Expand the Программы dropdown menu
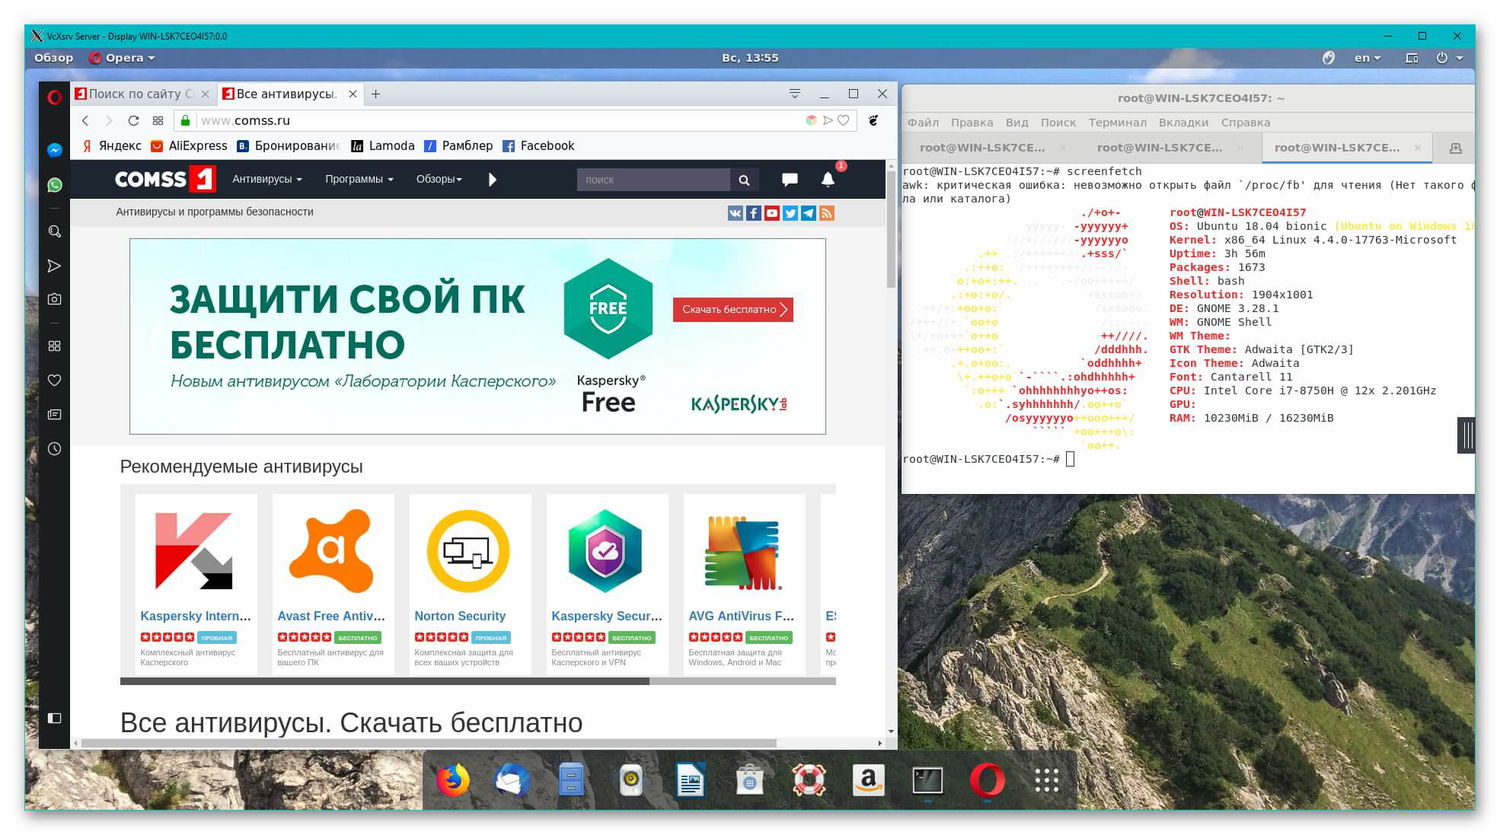 (x=359, y=179)
